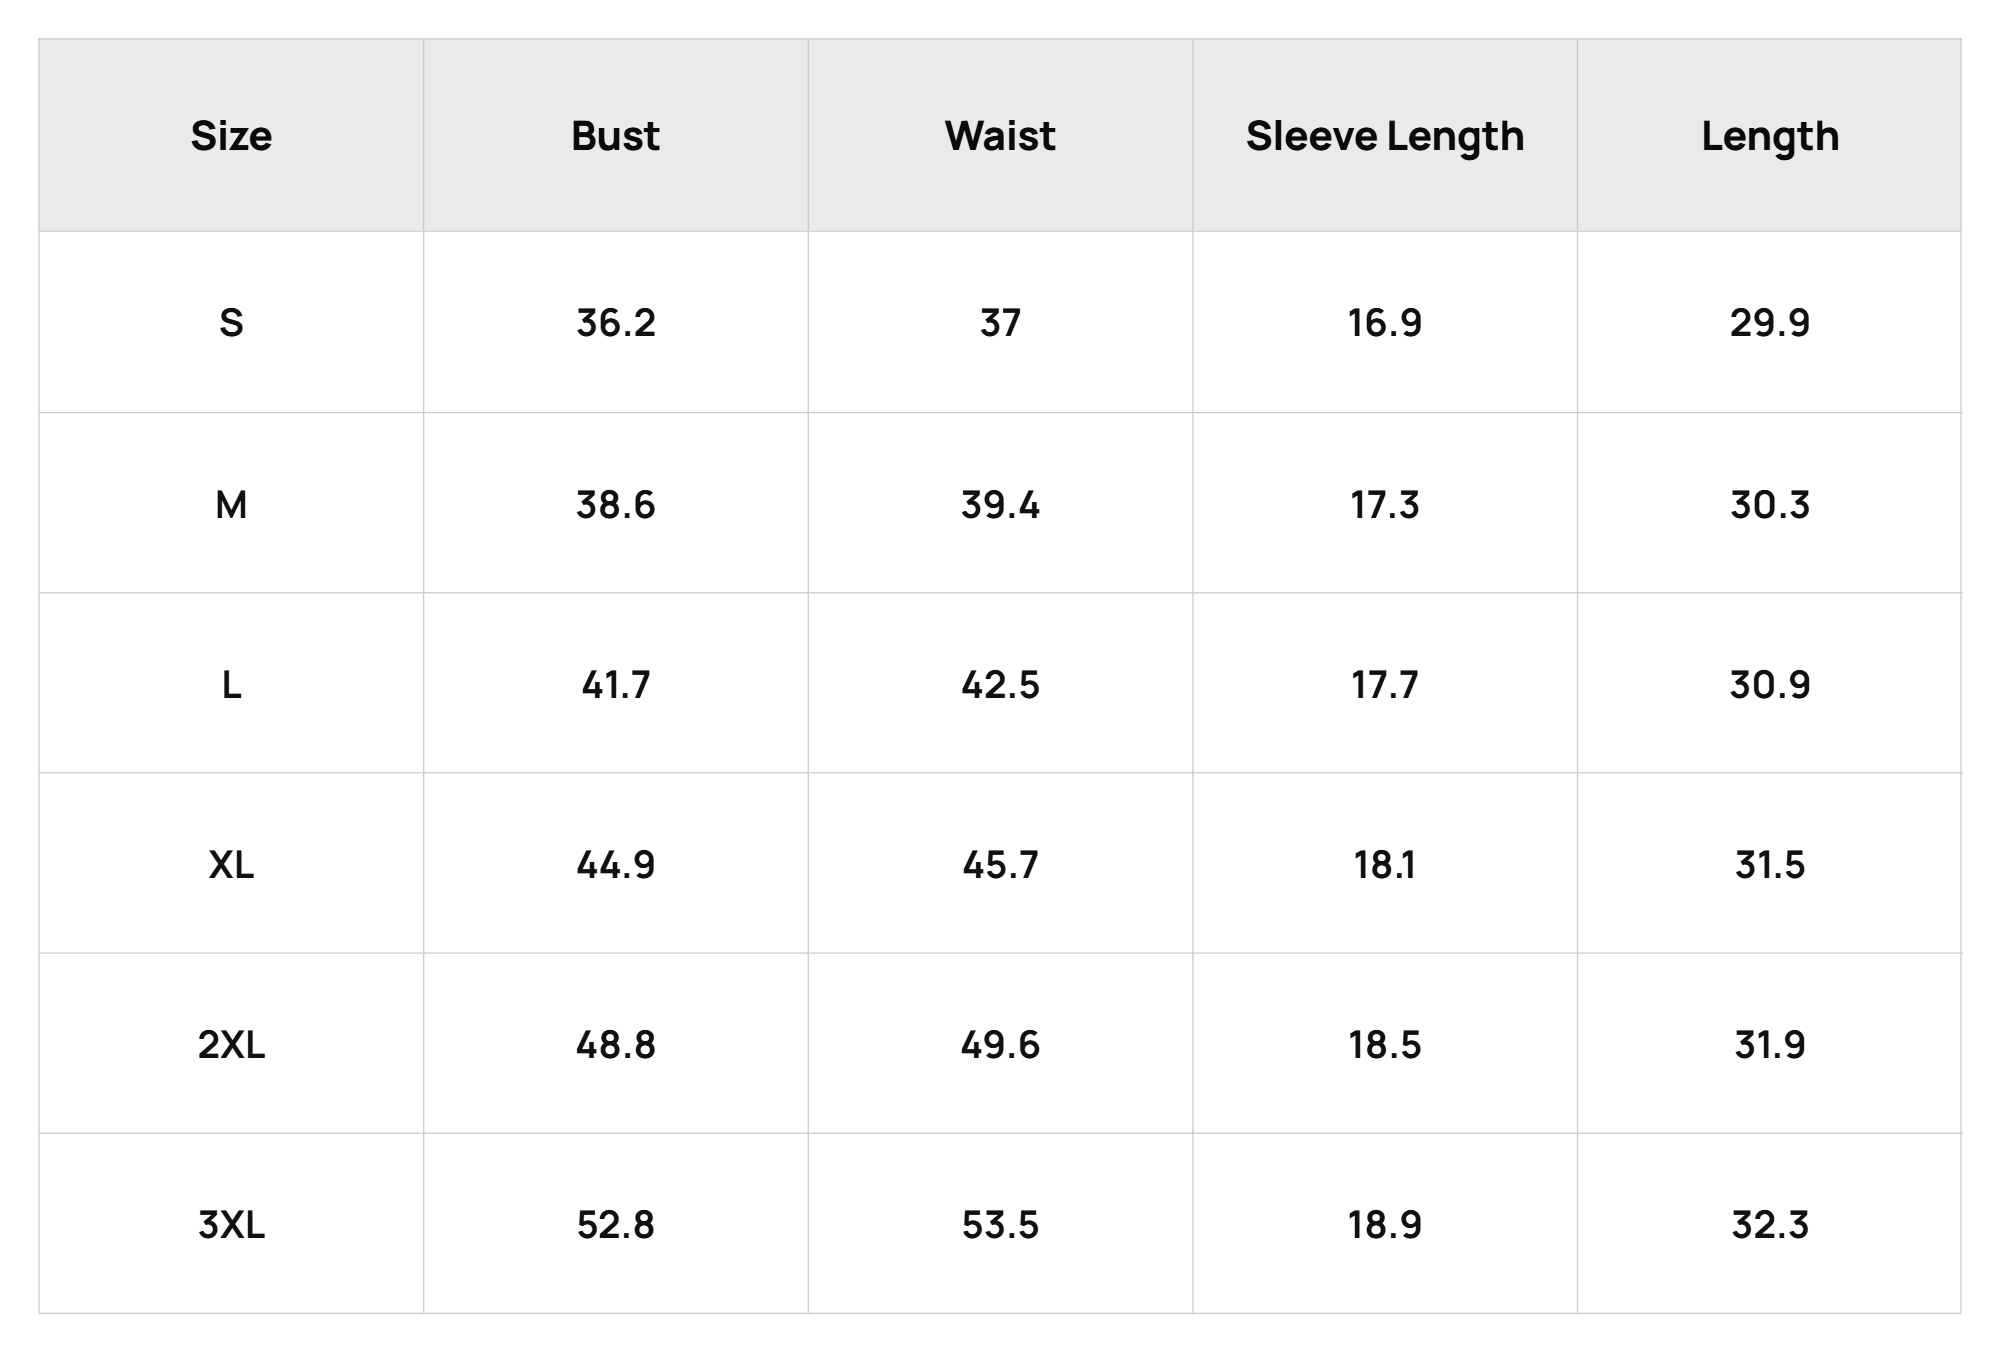Click the waist value 37 cell
Image resolution: width=2000 pixels, height=1350 pixels.
pyautogui.click(x=1000, y=323)
